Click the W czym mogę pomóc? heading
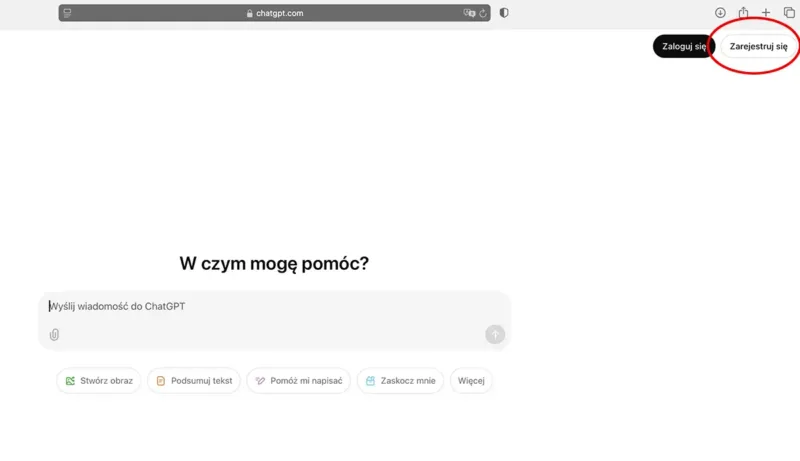 pos(274,264)
